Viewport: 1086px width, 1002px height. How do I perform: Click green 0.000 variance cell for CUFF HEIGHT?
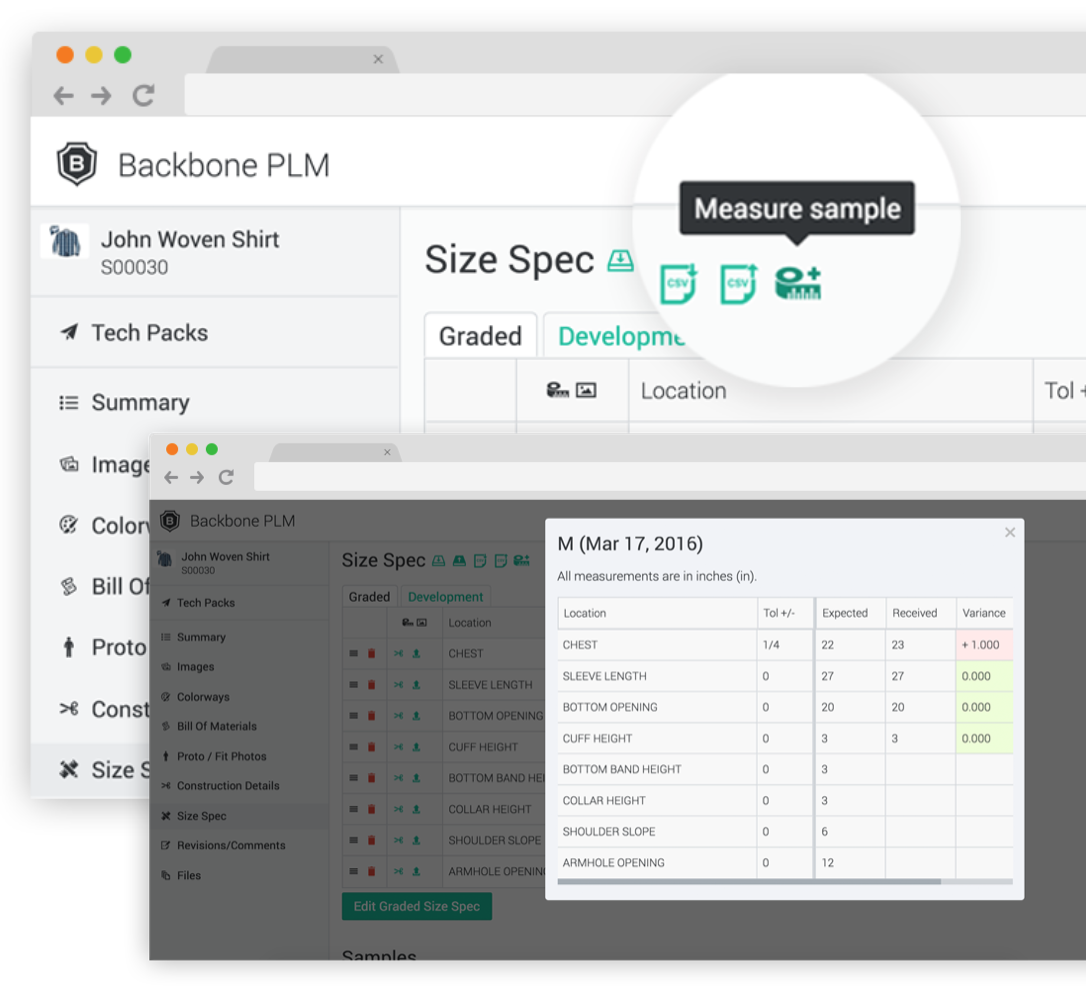[x=983, y=738]
